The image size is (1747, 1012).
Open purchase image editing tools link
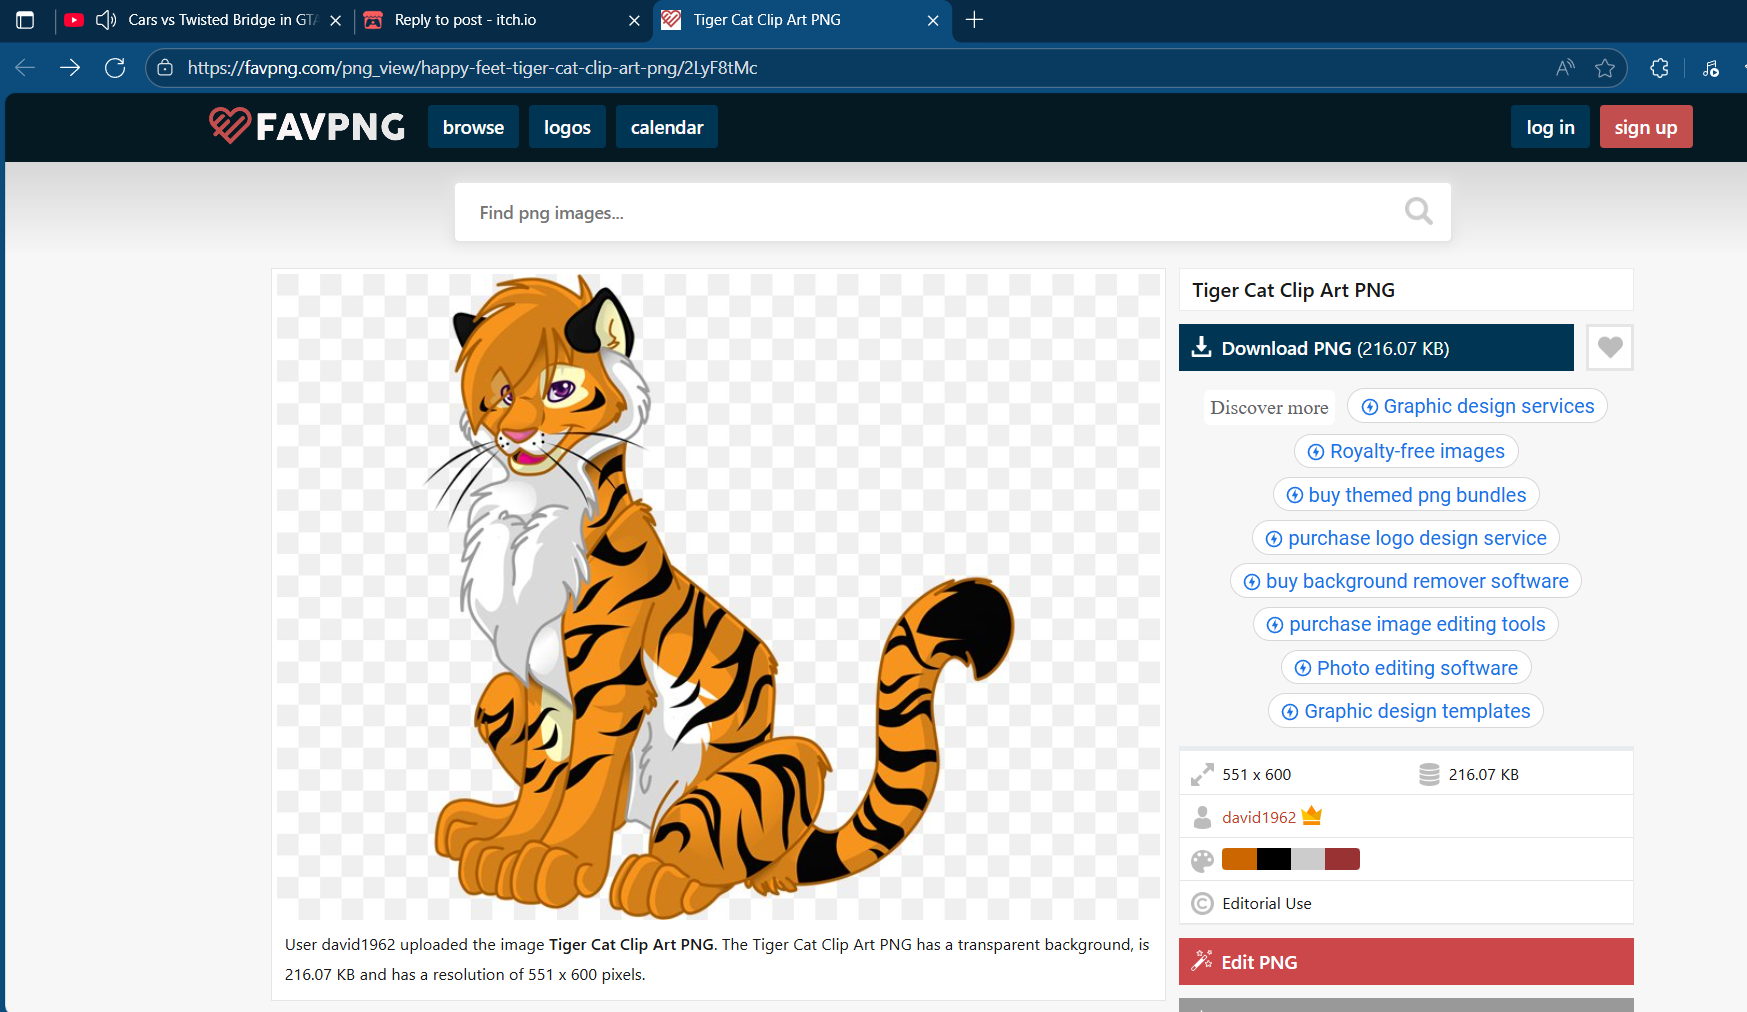1406,624
